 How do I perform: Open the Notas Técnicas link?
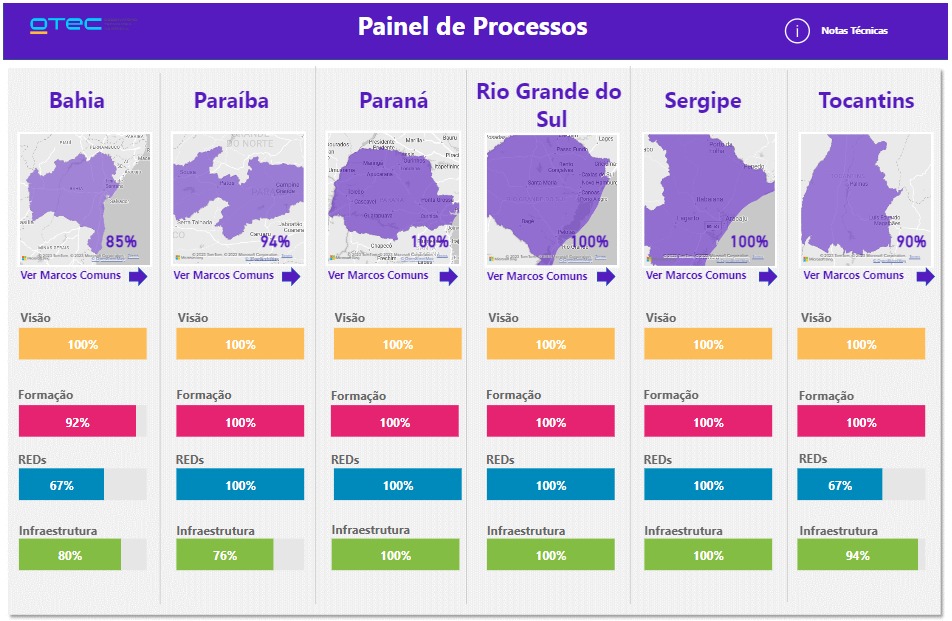[x=854, y=31]
